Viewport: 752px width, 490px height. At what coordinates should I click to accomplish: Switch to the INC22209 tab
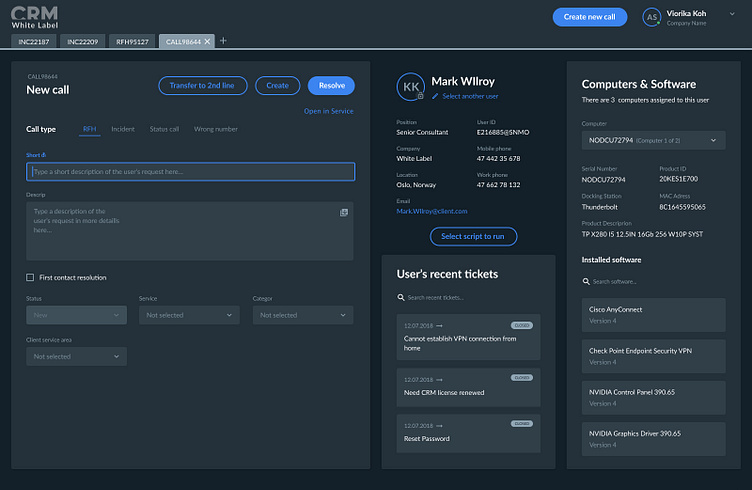click(82, 42)
